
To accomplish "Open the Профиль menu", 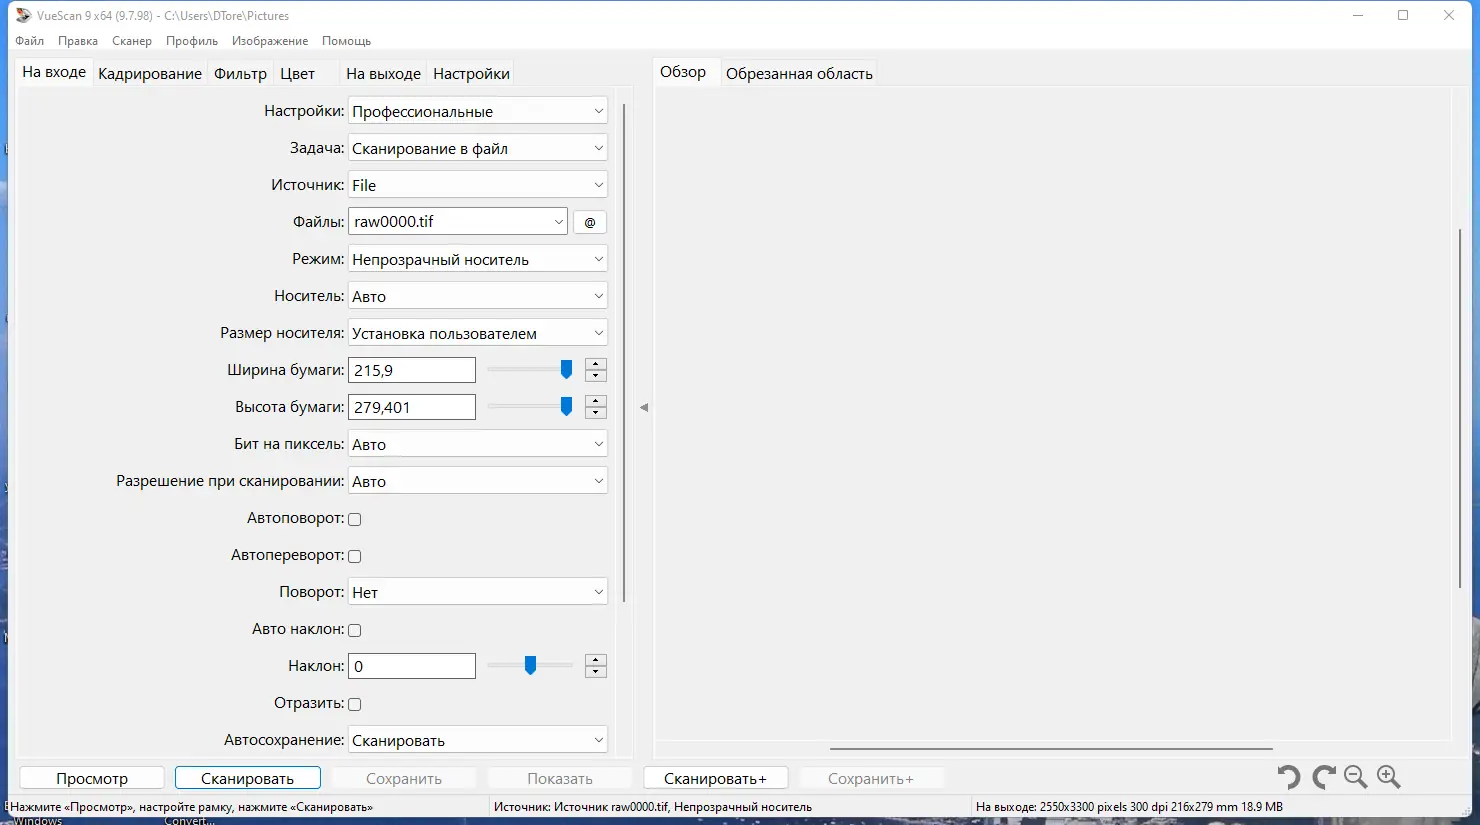I will tap(192, 41).
